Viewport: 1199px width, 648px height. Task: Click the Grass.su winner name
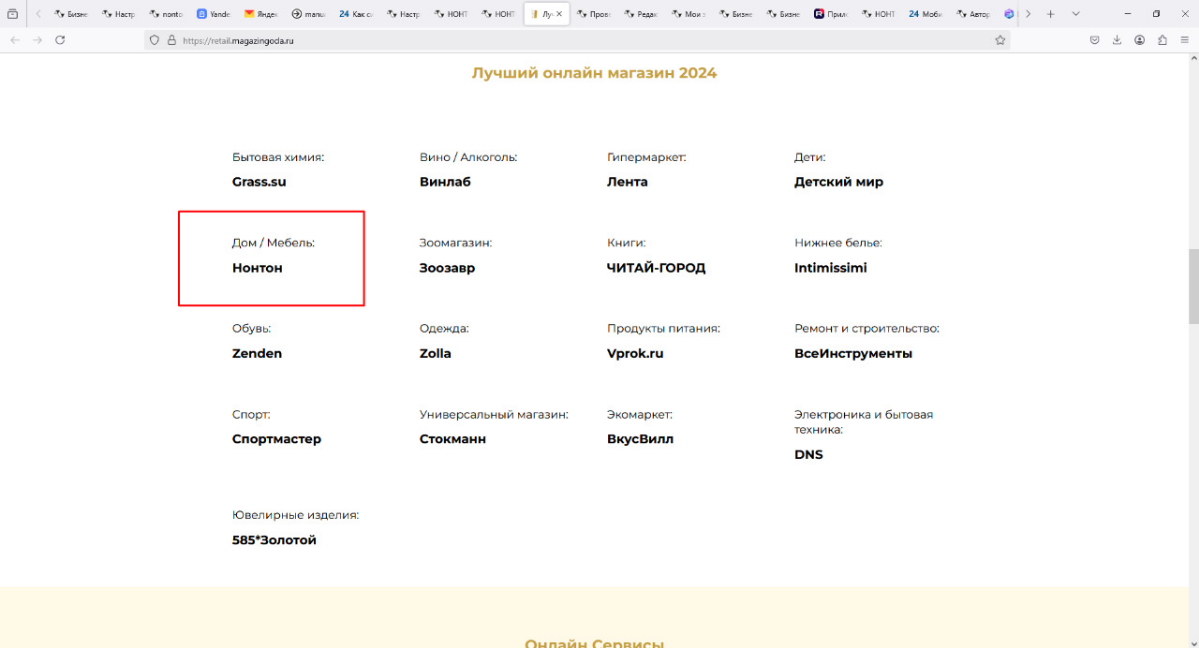[x=259, y=182]
